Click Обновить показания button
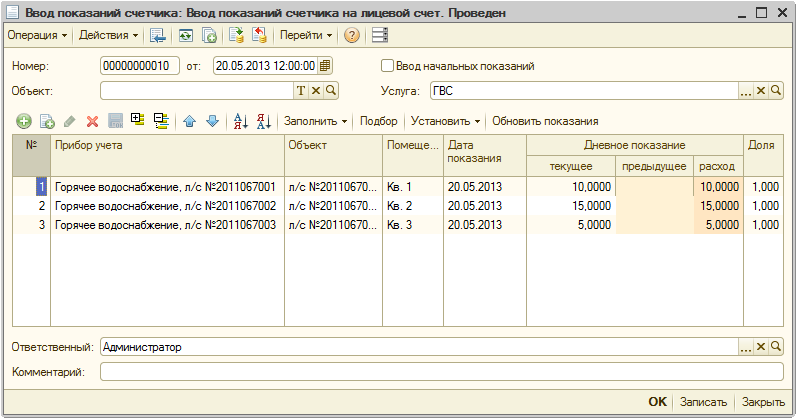Viewport: 796px width, 418px height. (x=545, y=121)
